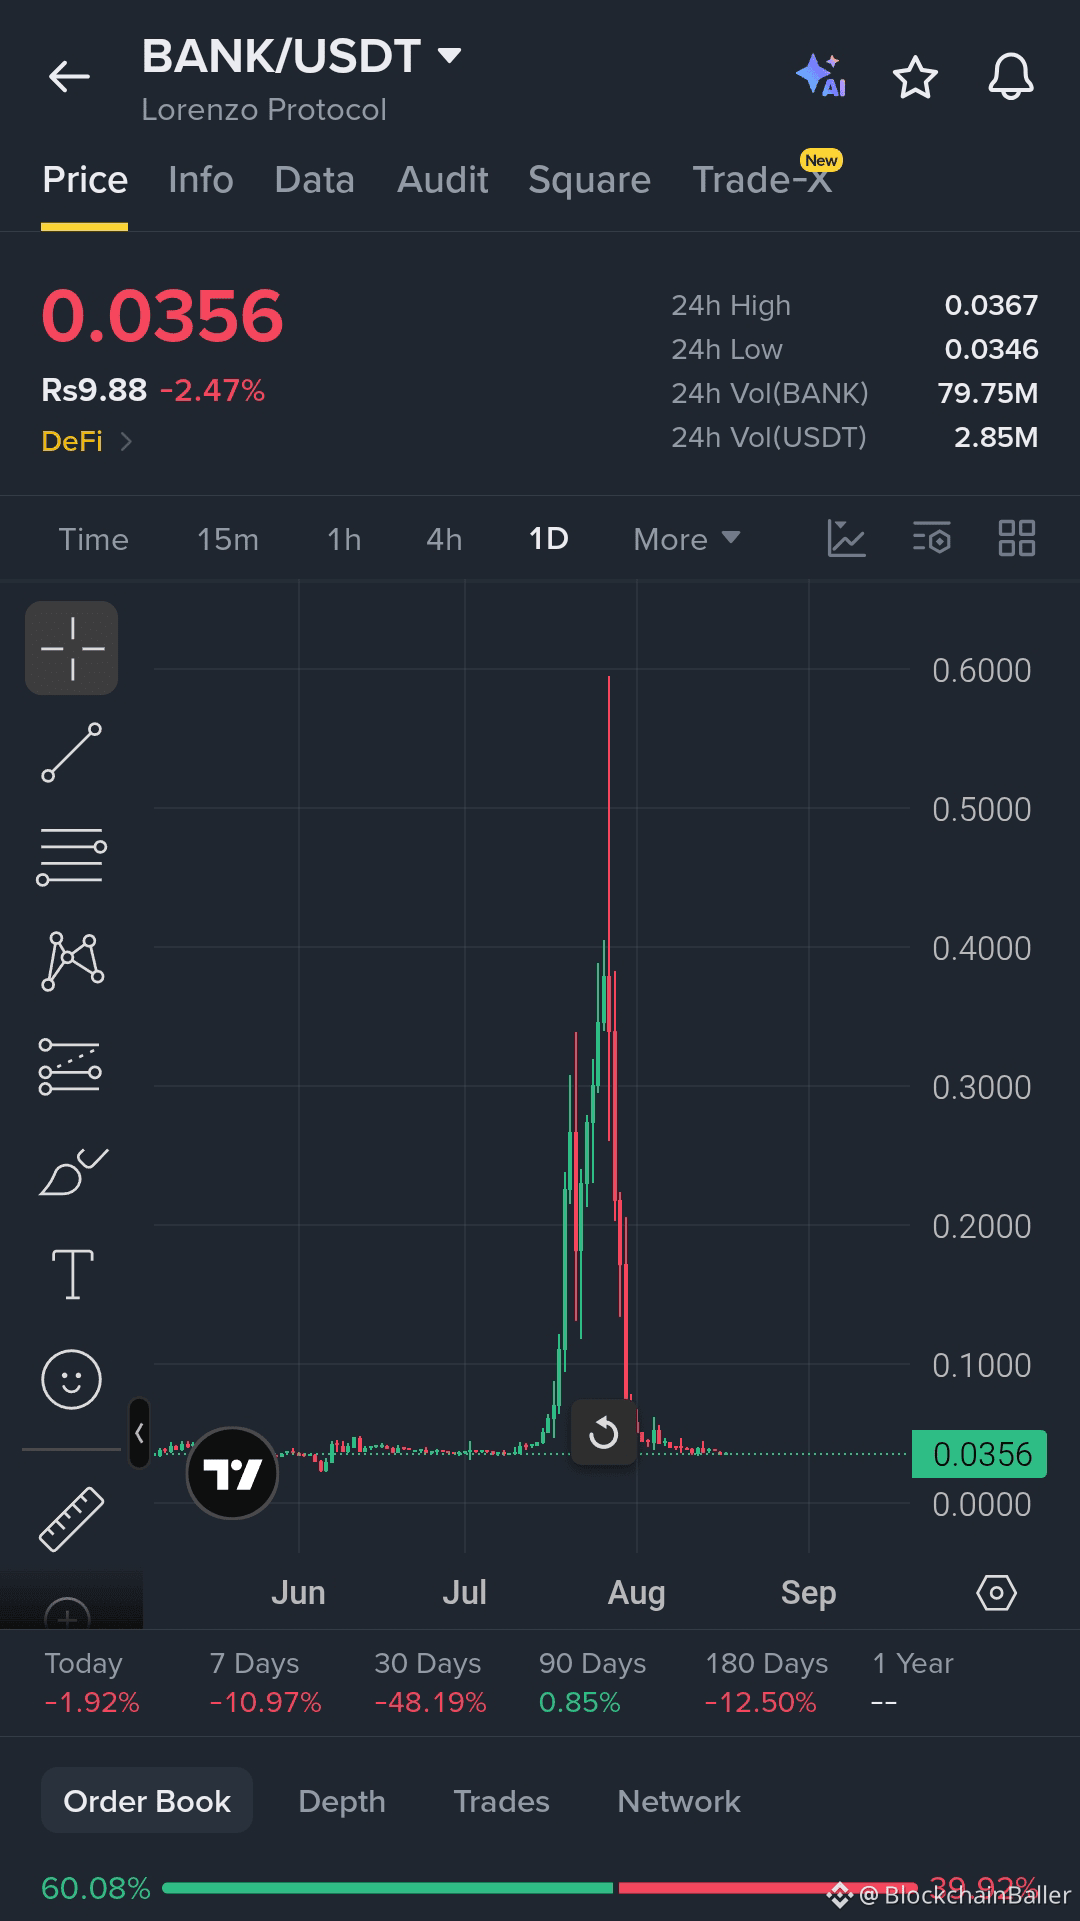The height and width of the screenshot is (1921, 1080).
Task: Switch to the Info tab
Action: [201, 180]
